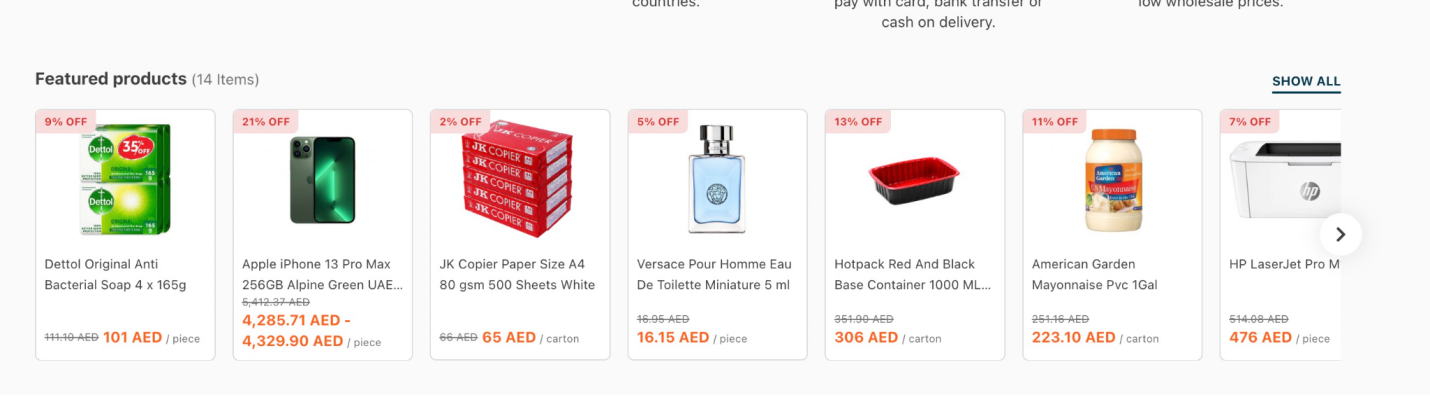
Task: Click the 65 AED price for copier paper
Action: pos(509,338)
